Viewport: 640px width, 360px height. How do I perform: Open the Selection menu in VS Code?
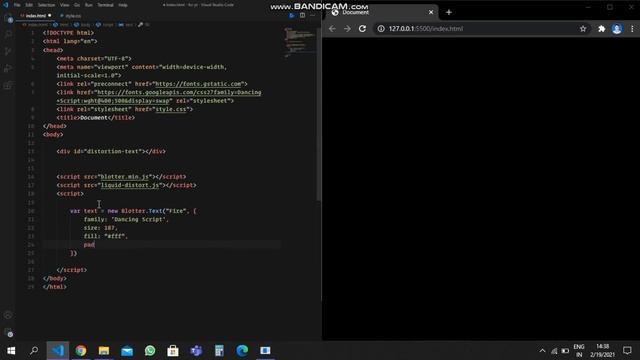(x=46, y=5)
